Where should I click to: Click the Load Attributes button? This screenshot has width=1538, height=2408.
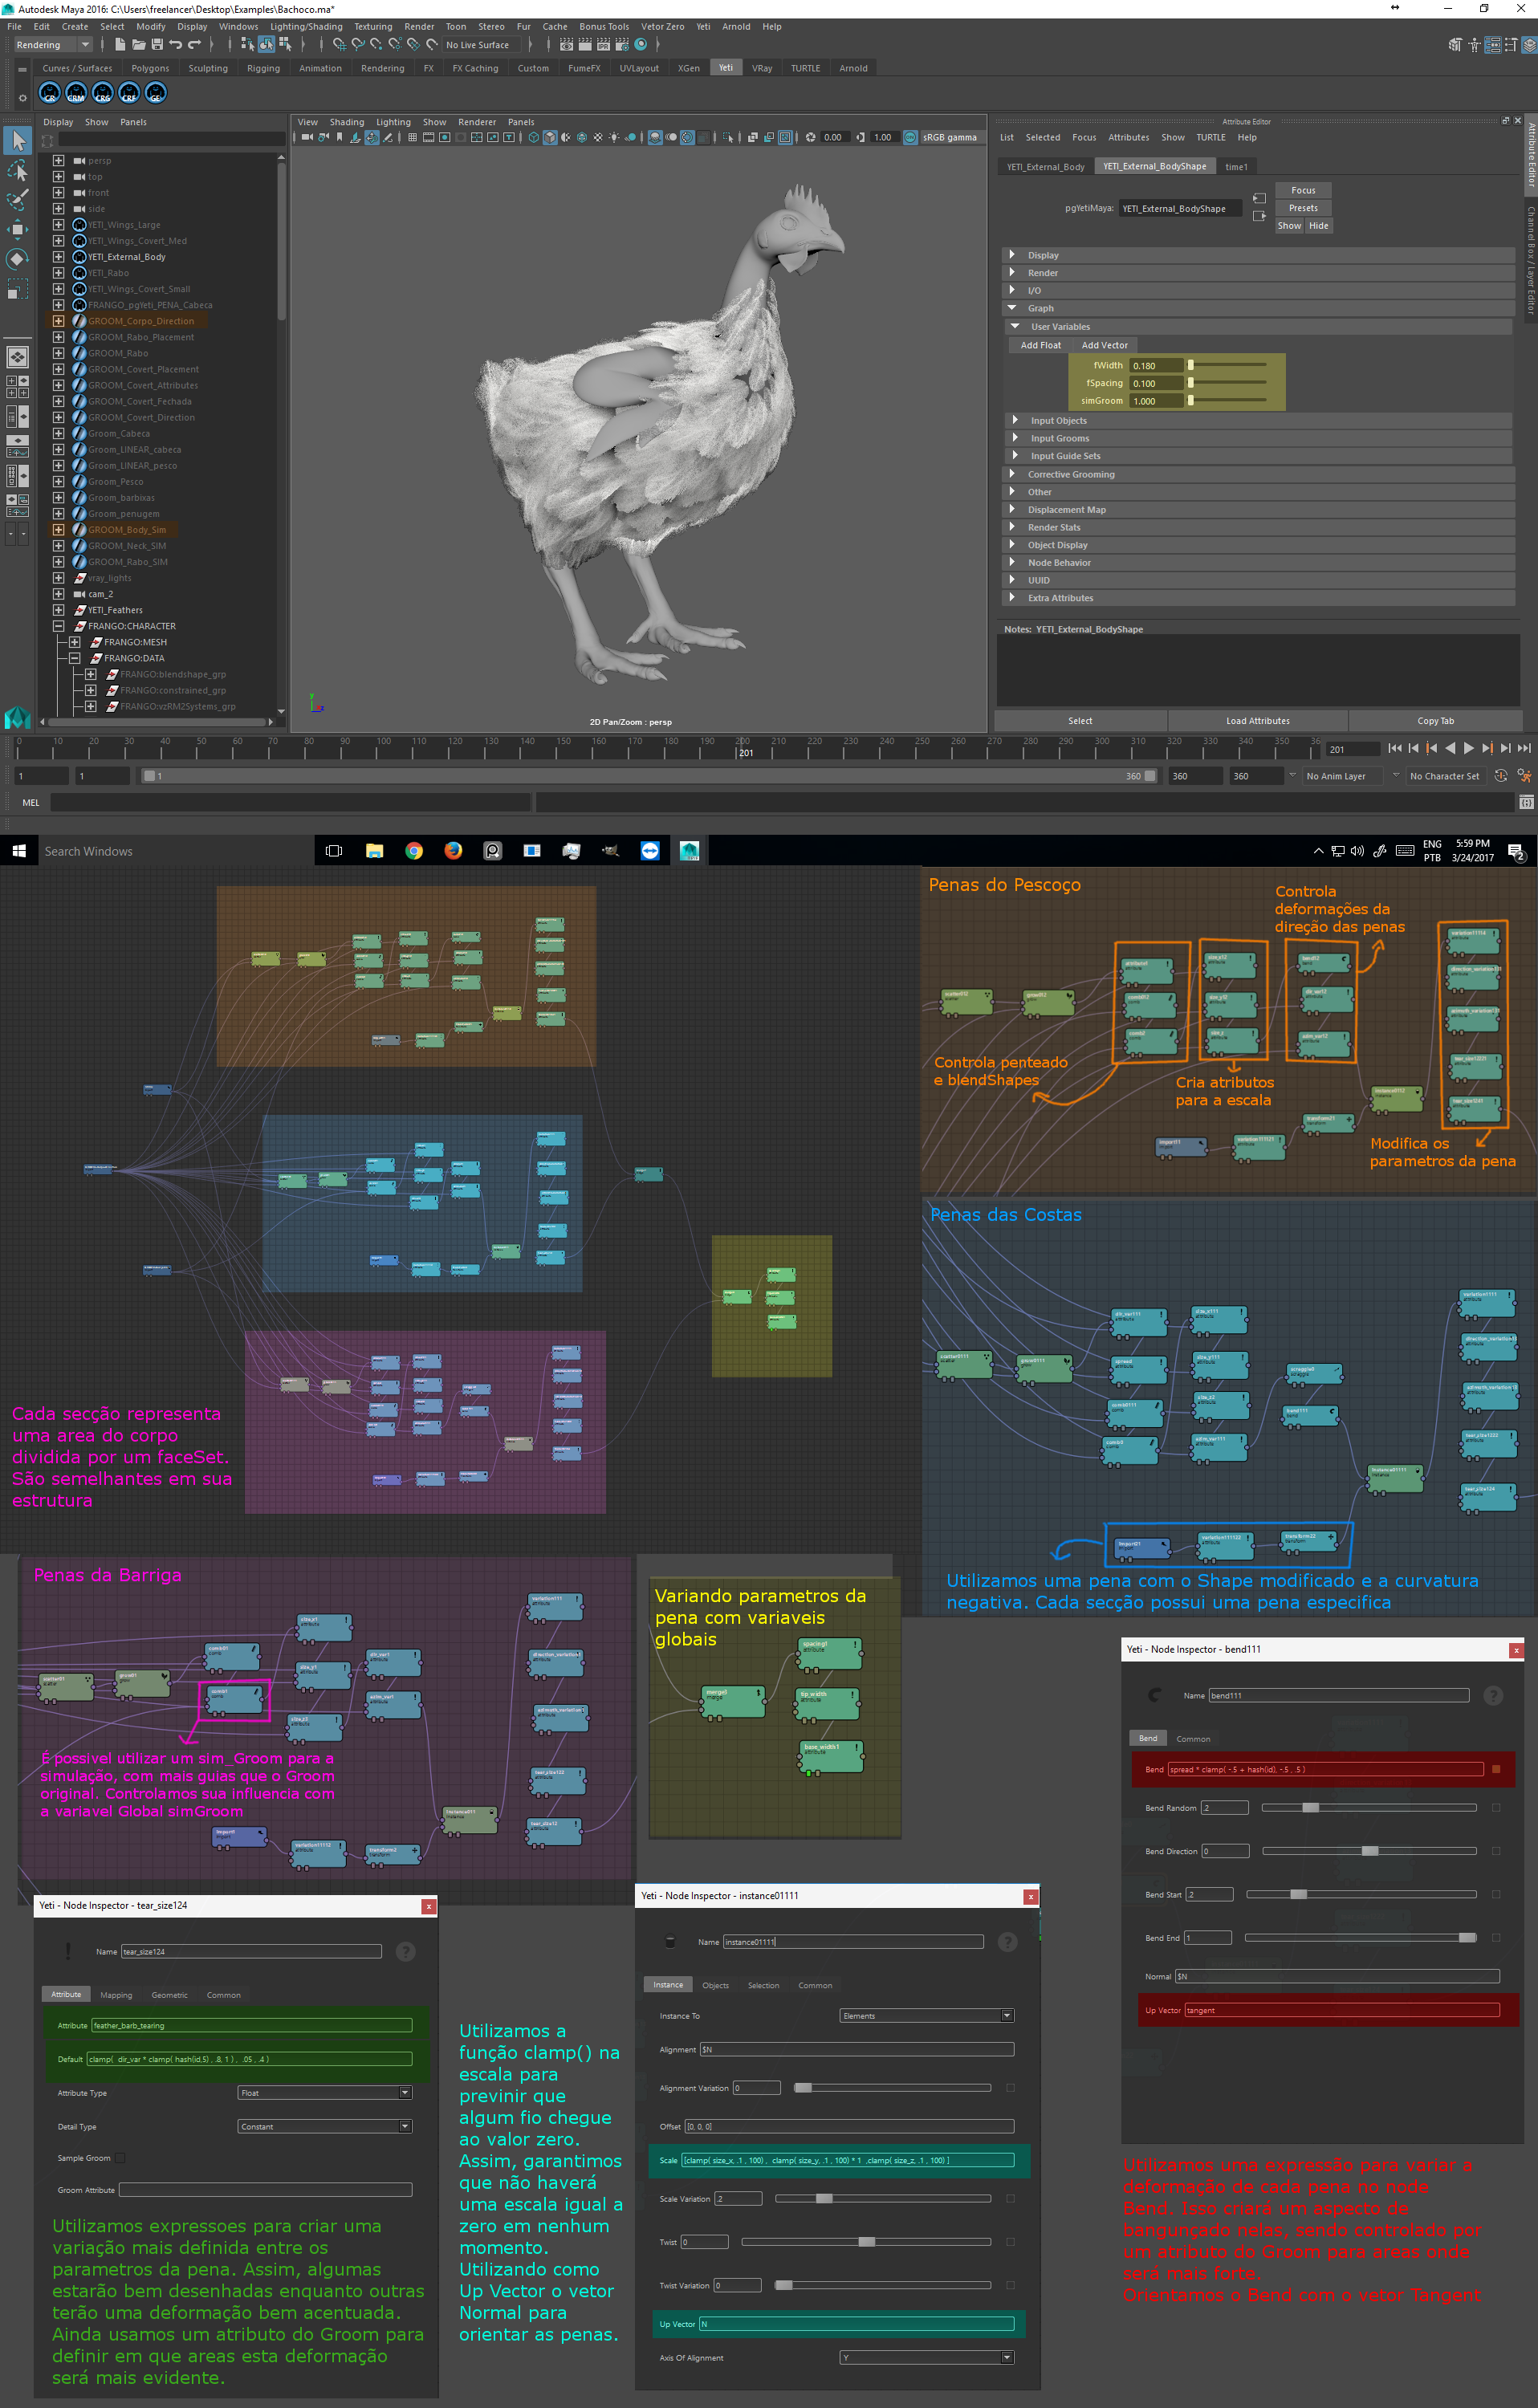[x=1257, y=721]
